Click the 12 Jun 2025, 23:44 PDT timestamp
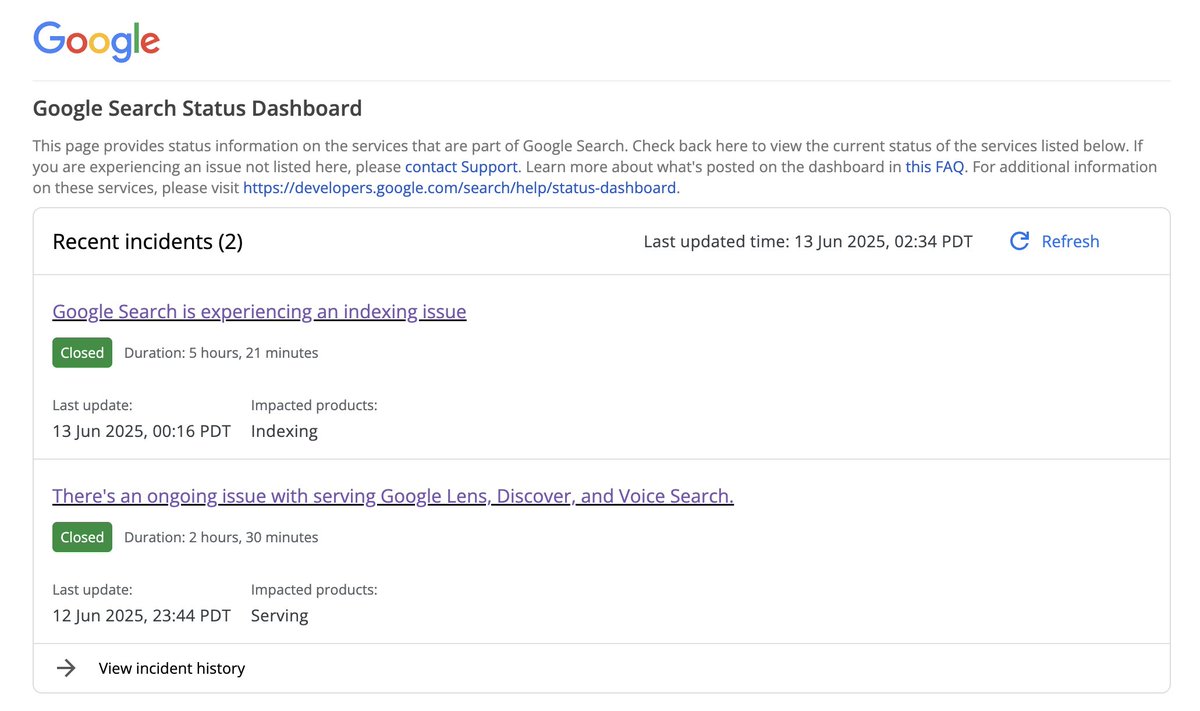 coord(141,615)
